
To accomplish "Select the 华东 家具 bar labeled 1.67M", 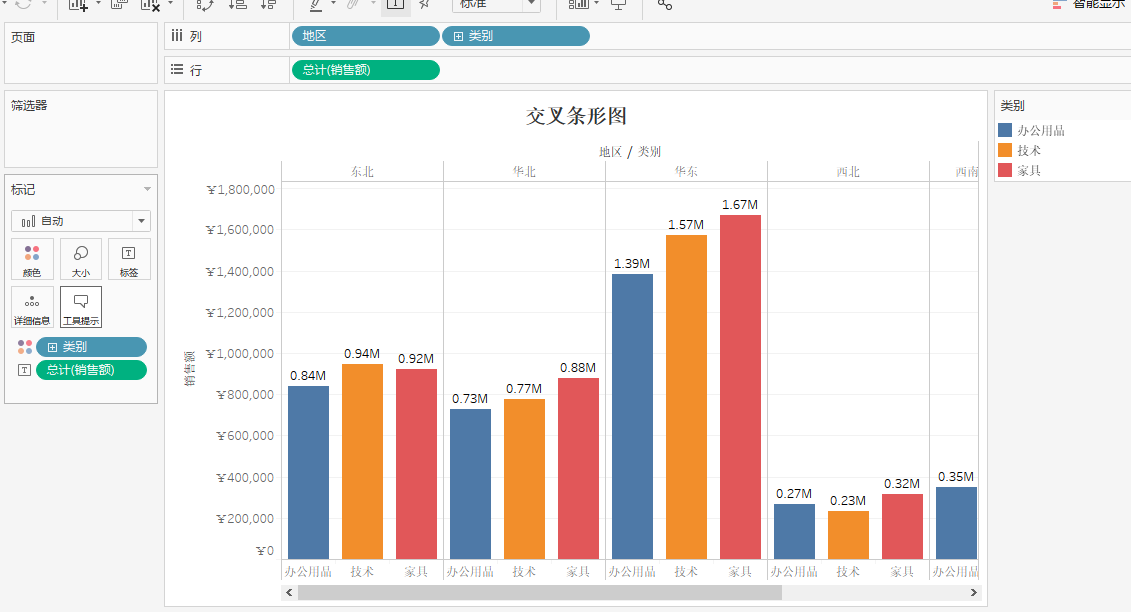I will 740,387.
